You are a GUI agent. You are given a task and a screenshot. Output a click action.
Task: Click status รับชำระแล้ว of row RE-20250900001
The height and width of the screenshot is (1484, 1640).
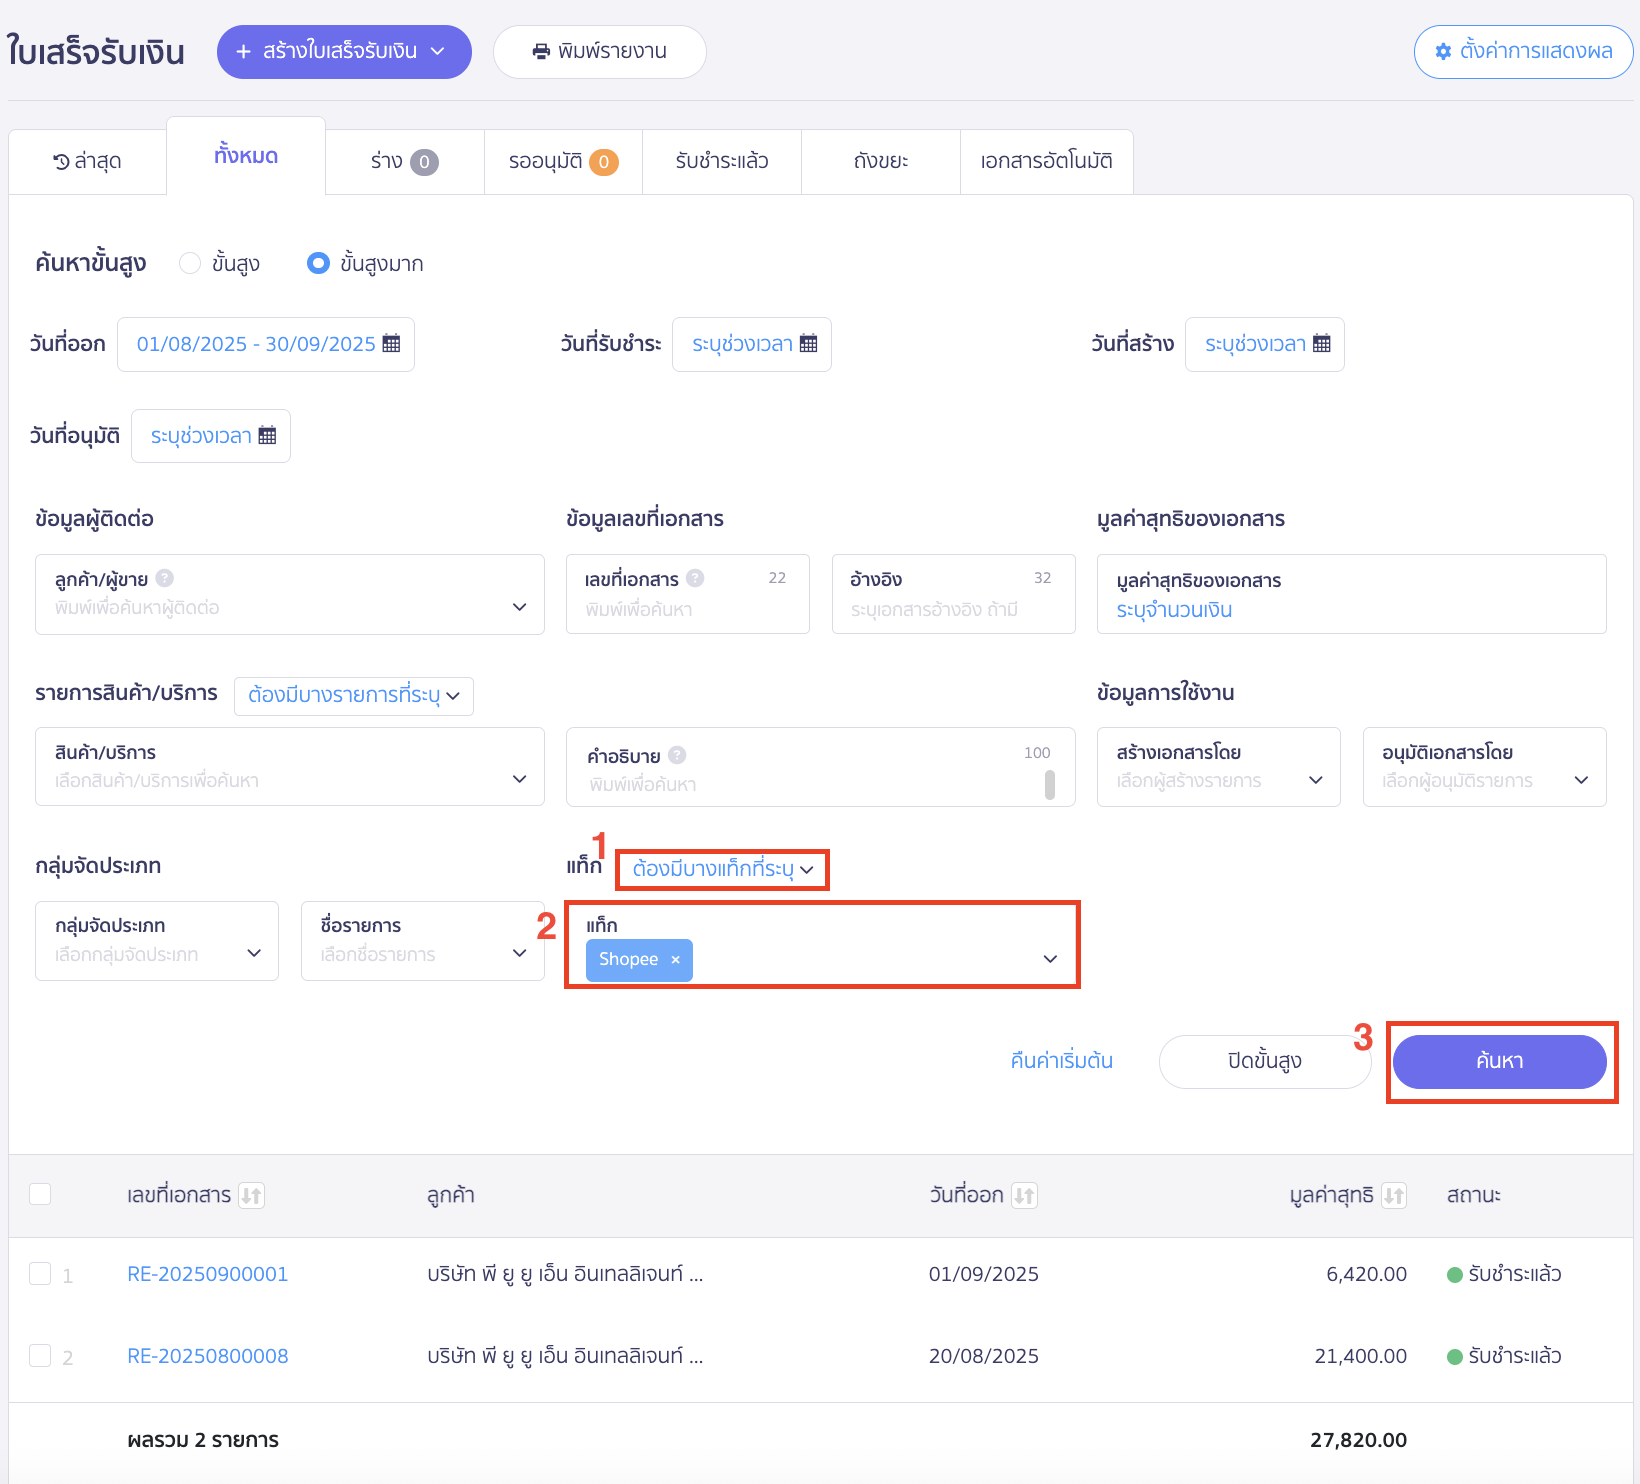(1505, 1274)
